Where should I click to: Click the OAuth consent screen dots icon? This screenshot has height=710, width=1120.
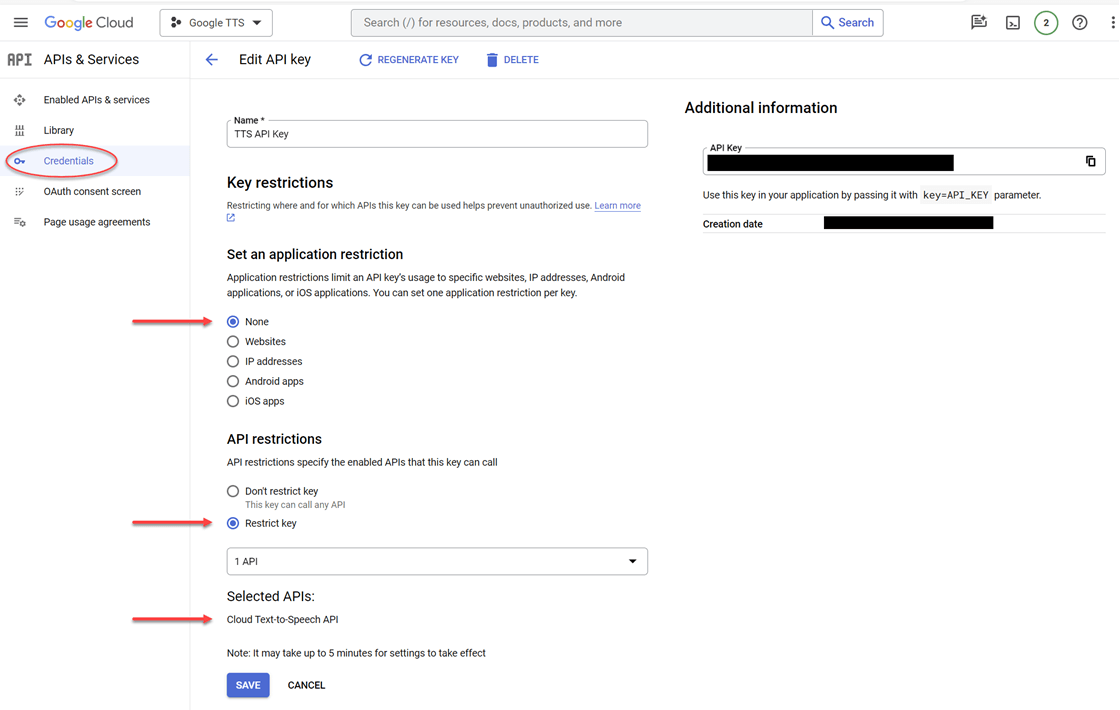click(19, 191)
